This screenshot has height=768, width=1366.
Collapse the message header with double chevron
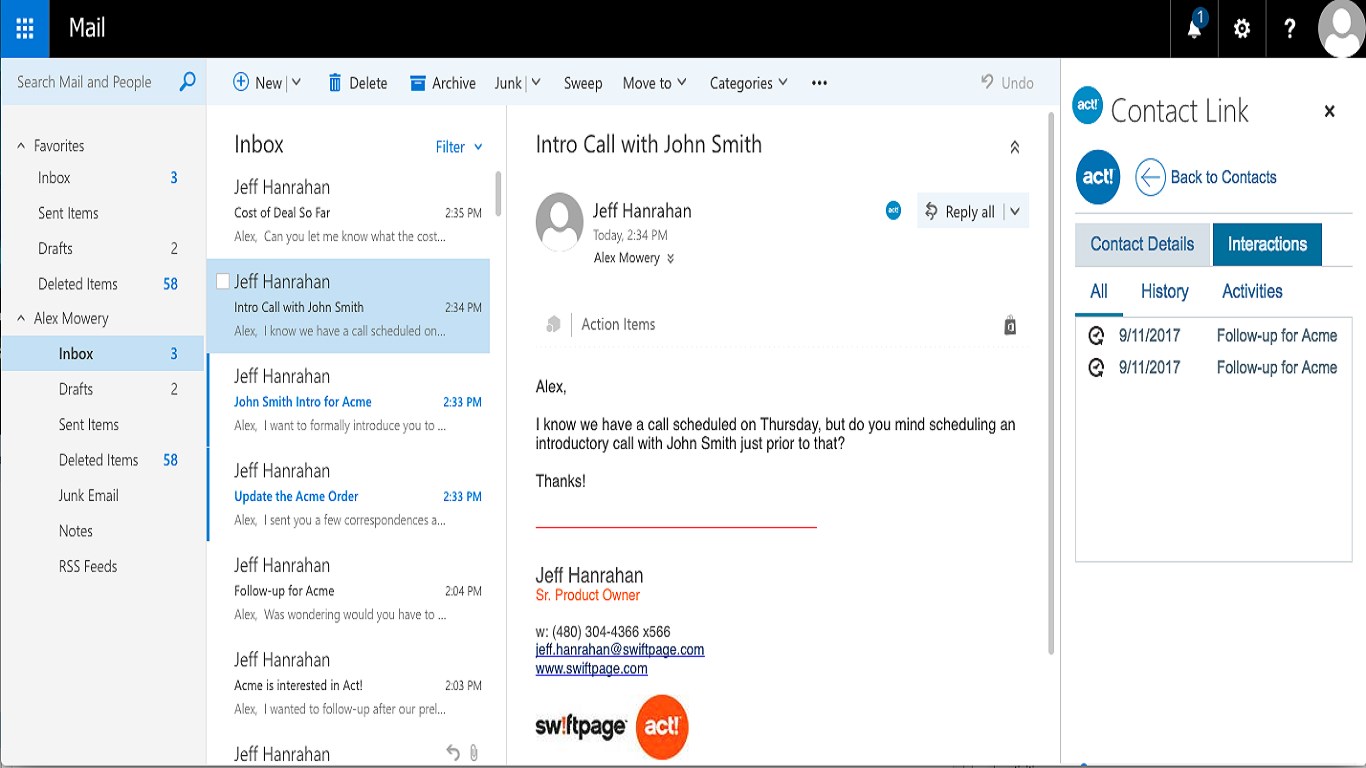(x=1014, y=147)
